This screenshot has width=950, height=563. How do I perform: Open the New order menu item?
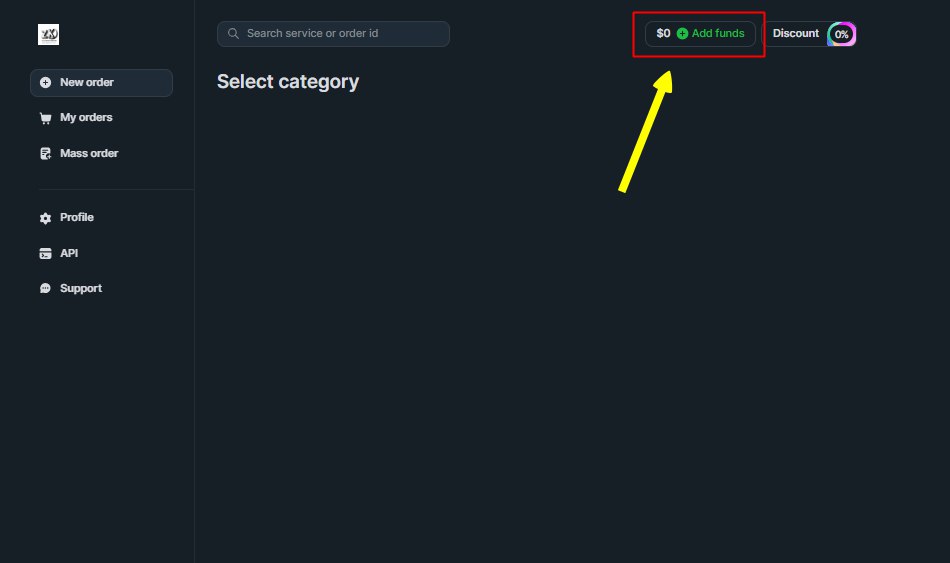87,83
